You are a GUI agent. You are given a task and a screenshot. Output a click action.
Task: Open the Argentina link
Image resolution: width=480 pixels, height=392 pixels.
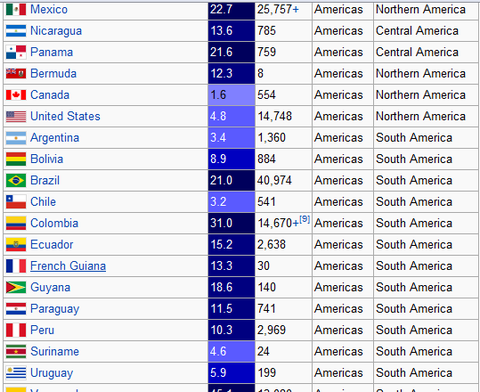point(55,138)
